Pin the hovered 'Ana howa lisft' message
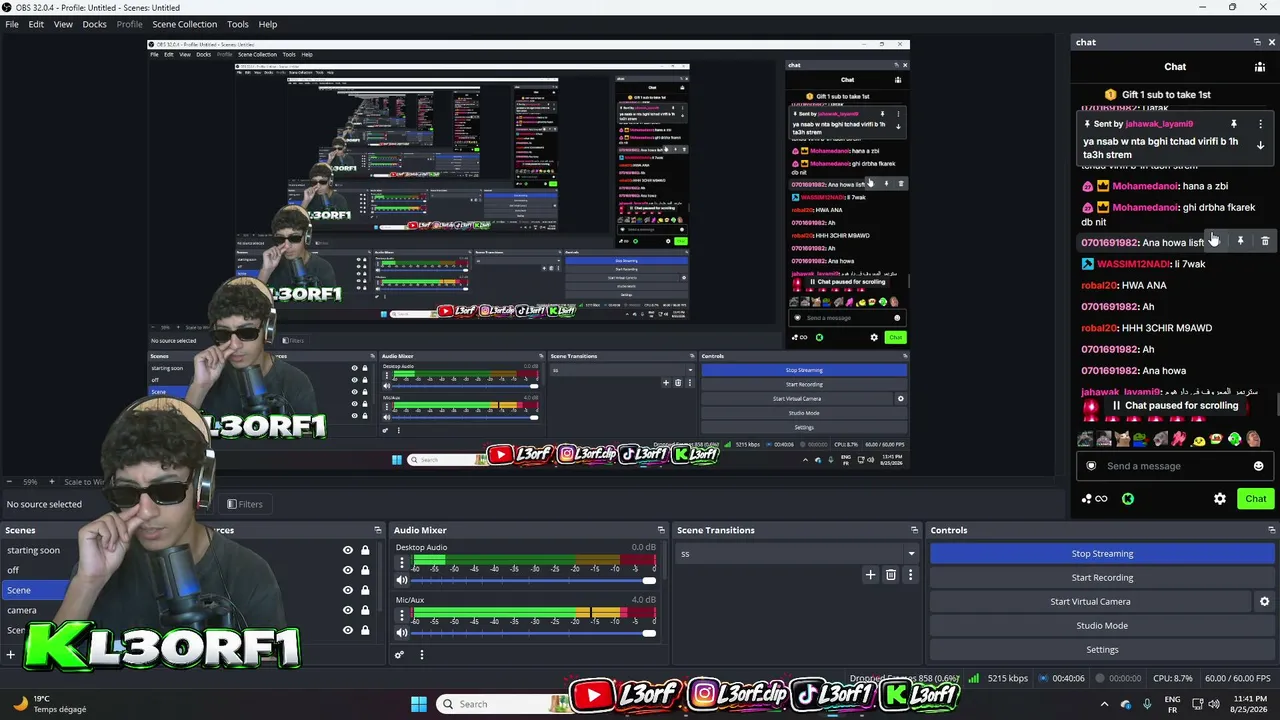1280x720 pixels. click(x=1240, y=241)
